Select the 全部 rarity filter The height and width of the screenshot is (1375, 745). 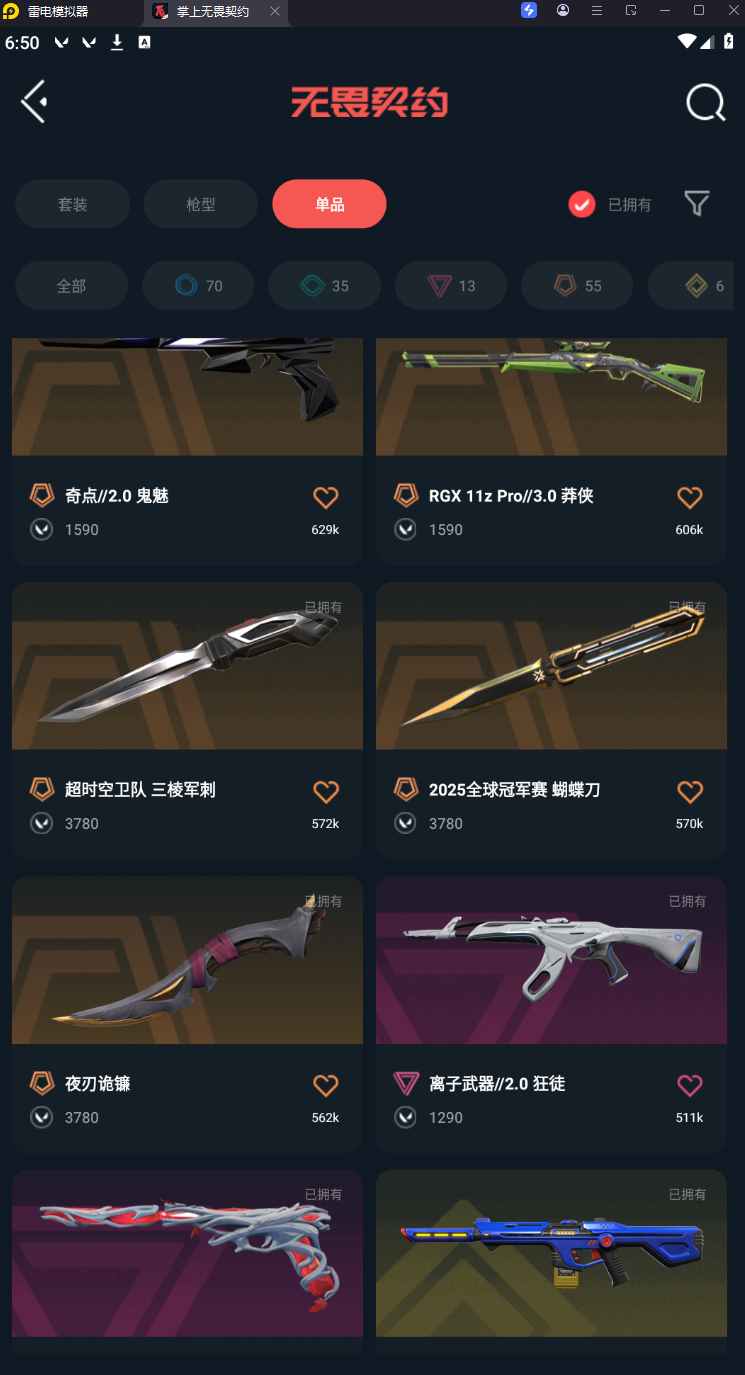point(71,286)
